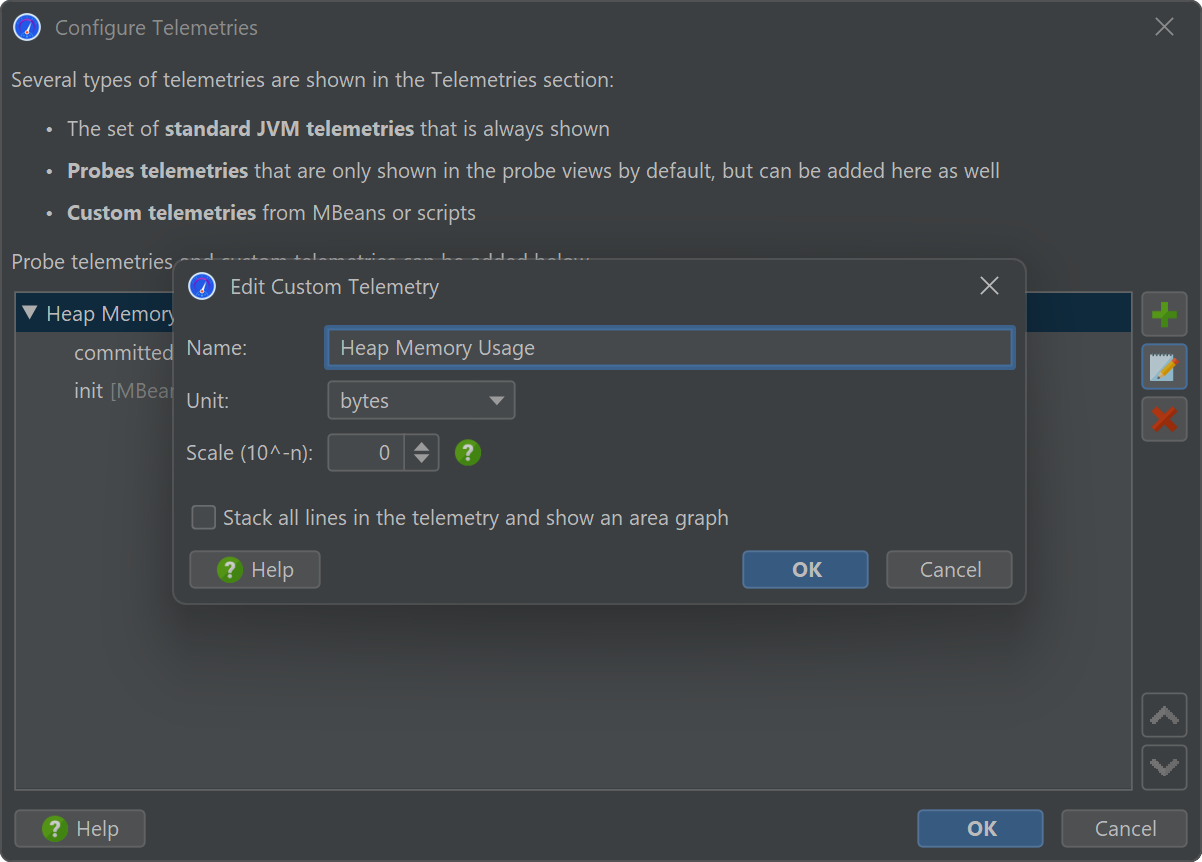Click the green plus add telemetry icon

1164,315
